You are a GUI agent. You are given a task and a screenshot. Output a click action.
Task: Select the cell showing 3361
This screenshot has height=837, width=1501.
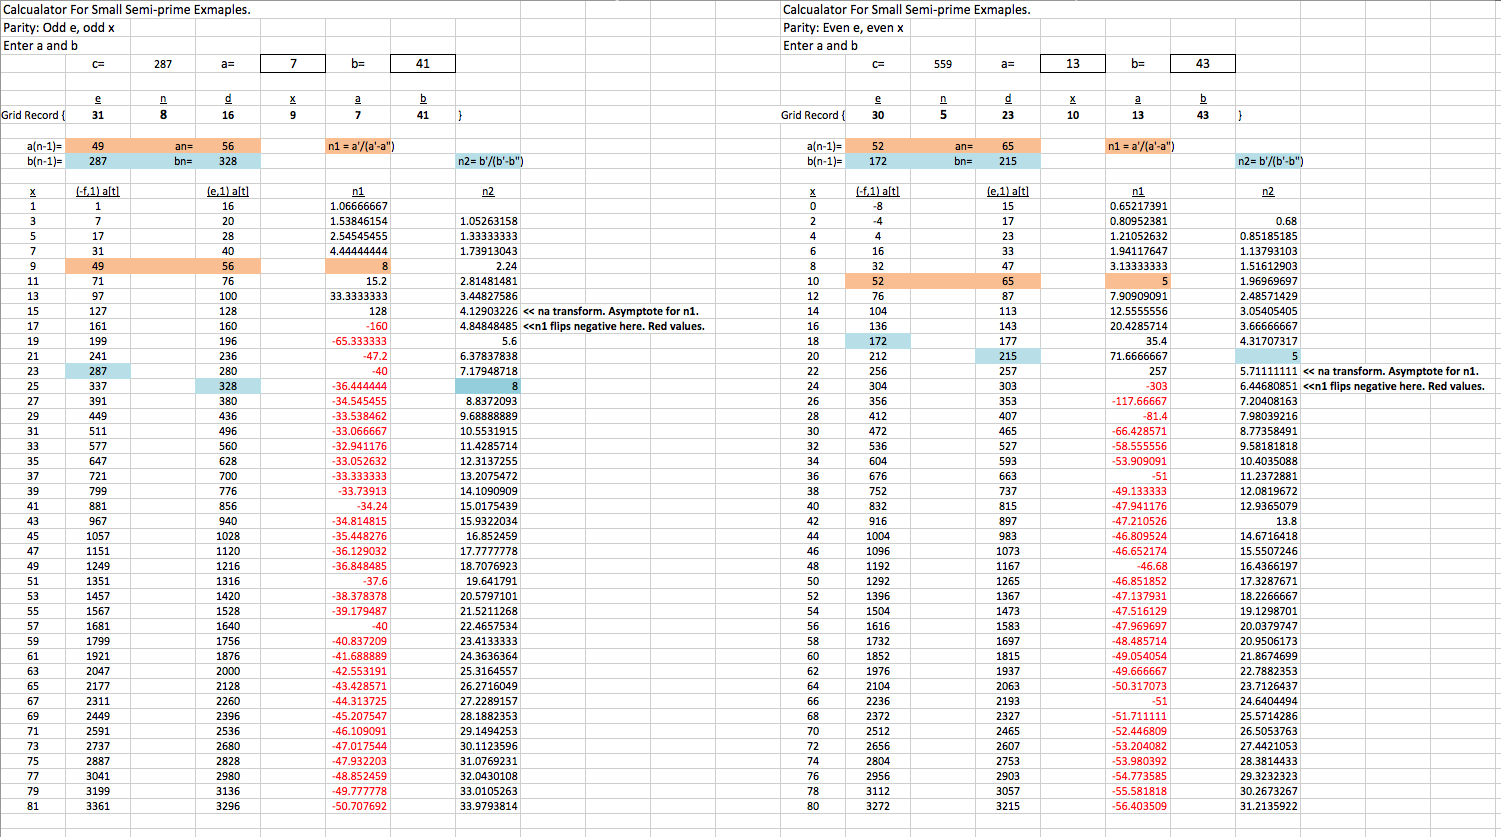pos(98,806)
